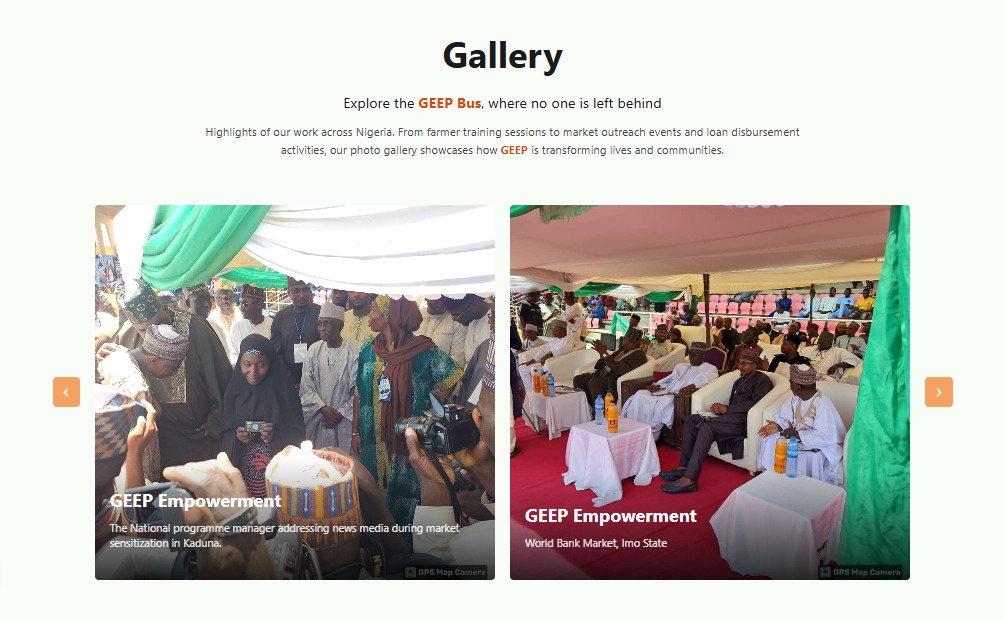This screenshot has height=620, width=1004.
Task: Go to previous gallery slide arrow
Action: point(67,392)
